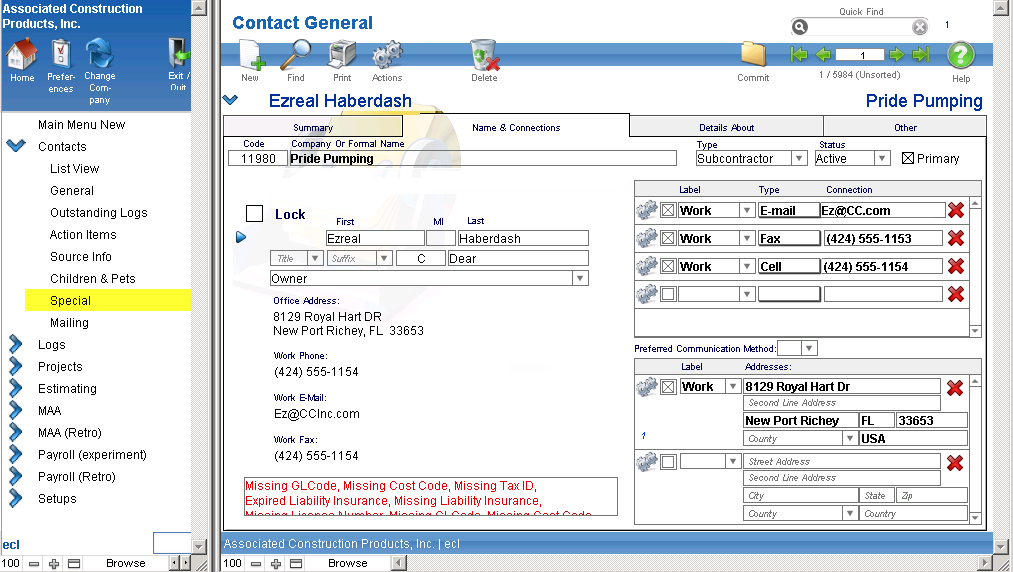Image resolution: width=1013 pixels, height=572 pixels.
Task: Click the Quick Find search field
Action: tap(859, 27)
